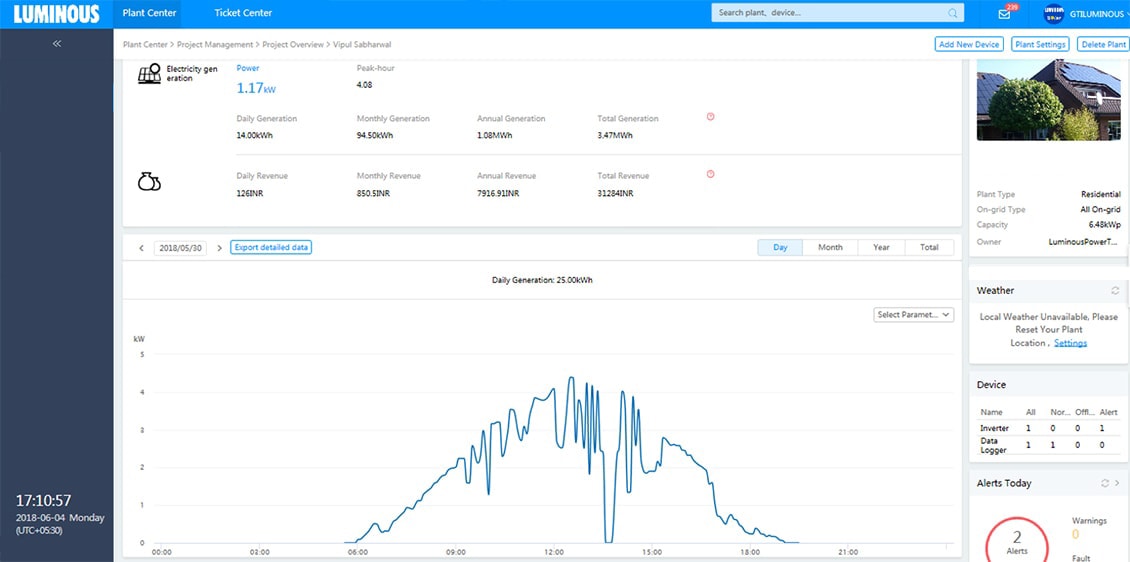Refresh the Alerts Today panel
This screenshot has height=562, width=1130.
coord(1105,483)
